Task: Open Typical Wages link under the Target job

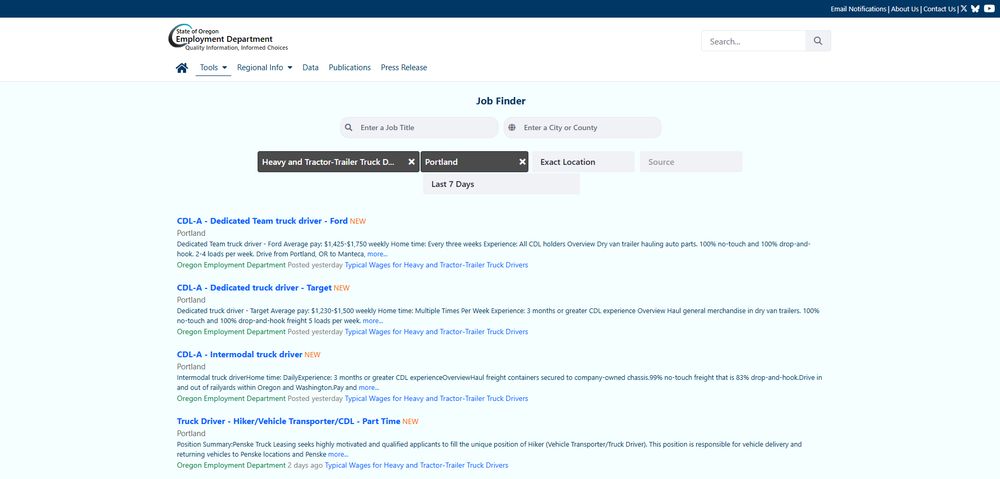Action: tap(436, 332)
